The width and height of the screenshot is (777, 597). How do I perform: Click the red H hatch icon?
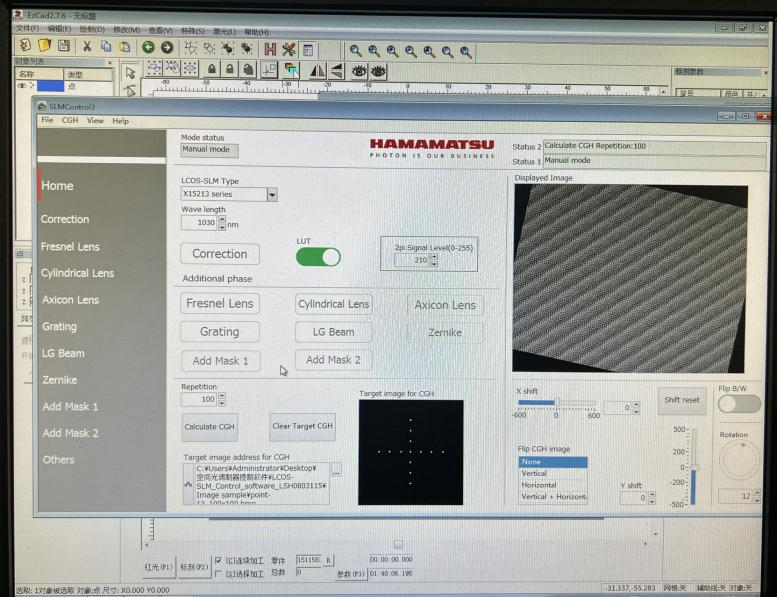[x=270, y=48]
